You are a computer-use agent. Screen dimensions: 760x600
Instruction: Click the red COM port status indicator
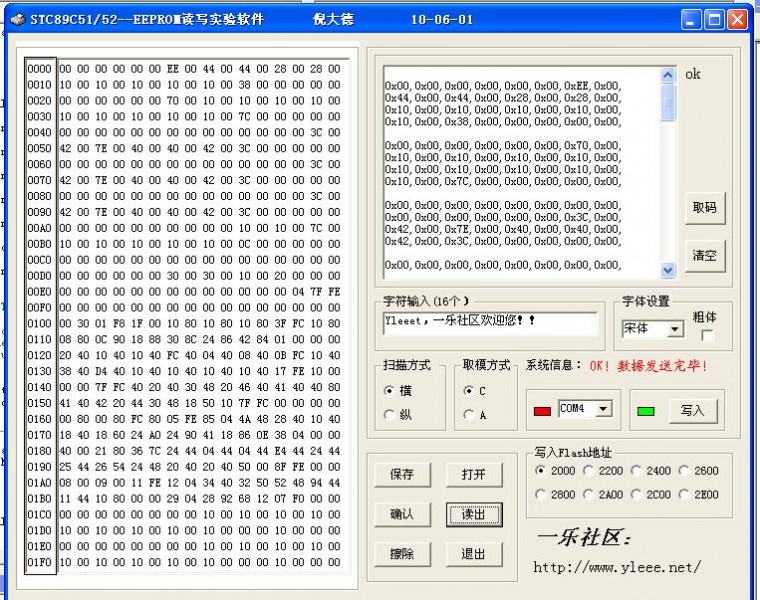pos(541,410)
